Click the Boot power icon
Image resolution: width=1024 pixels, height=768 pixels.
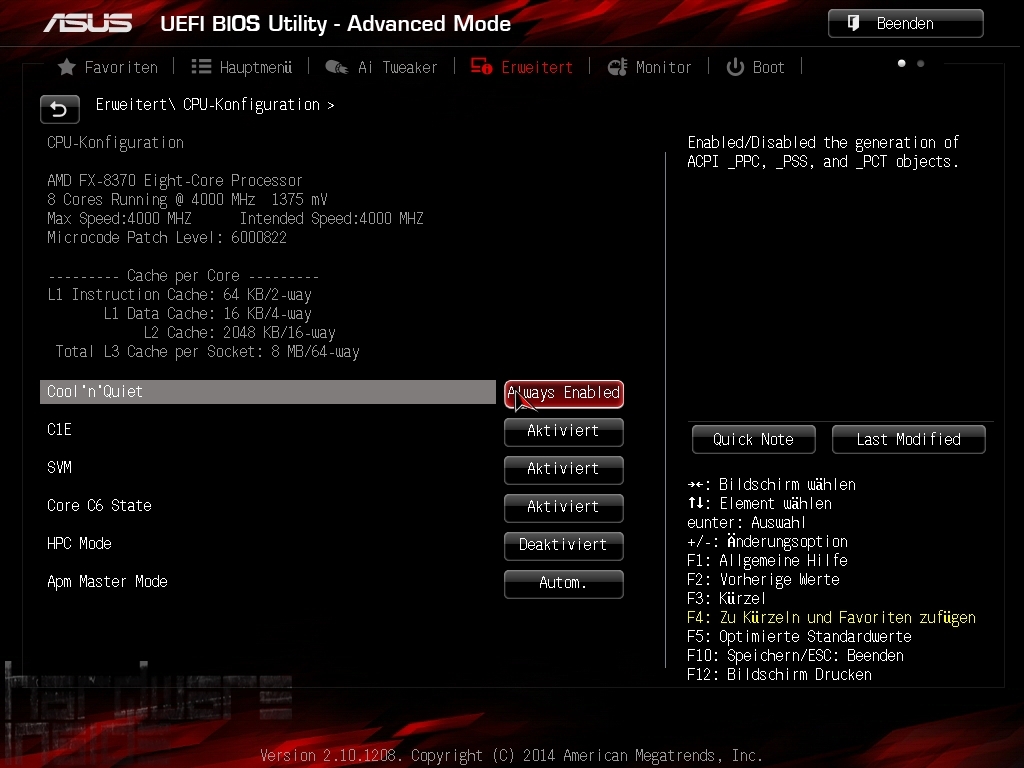(x=735, y=67)
